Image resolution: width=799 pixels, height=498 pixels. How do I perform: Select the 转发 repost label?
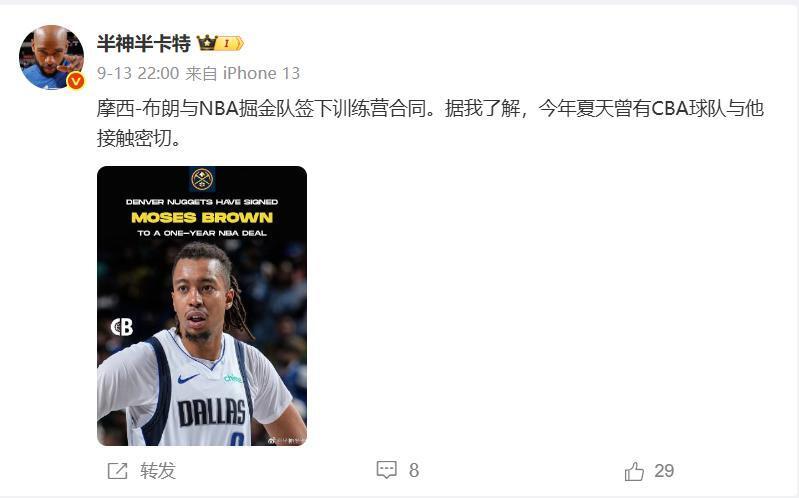158,470
